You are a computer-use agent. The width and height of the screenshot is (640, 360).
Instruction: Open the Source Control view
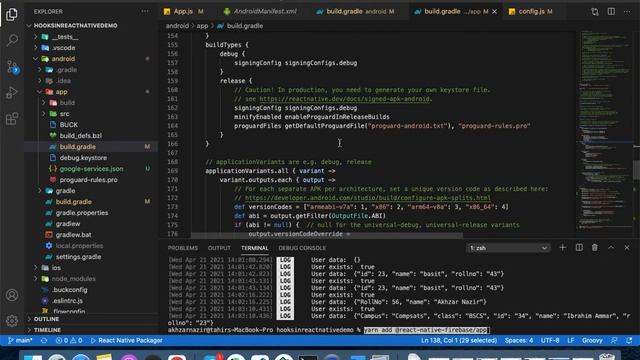12,67
